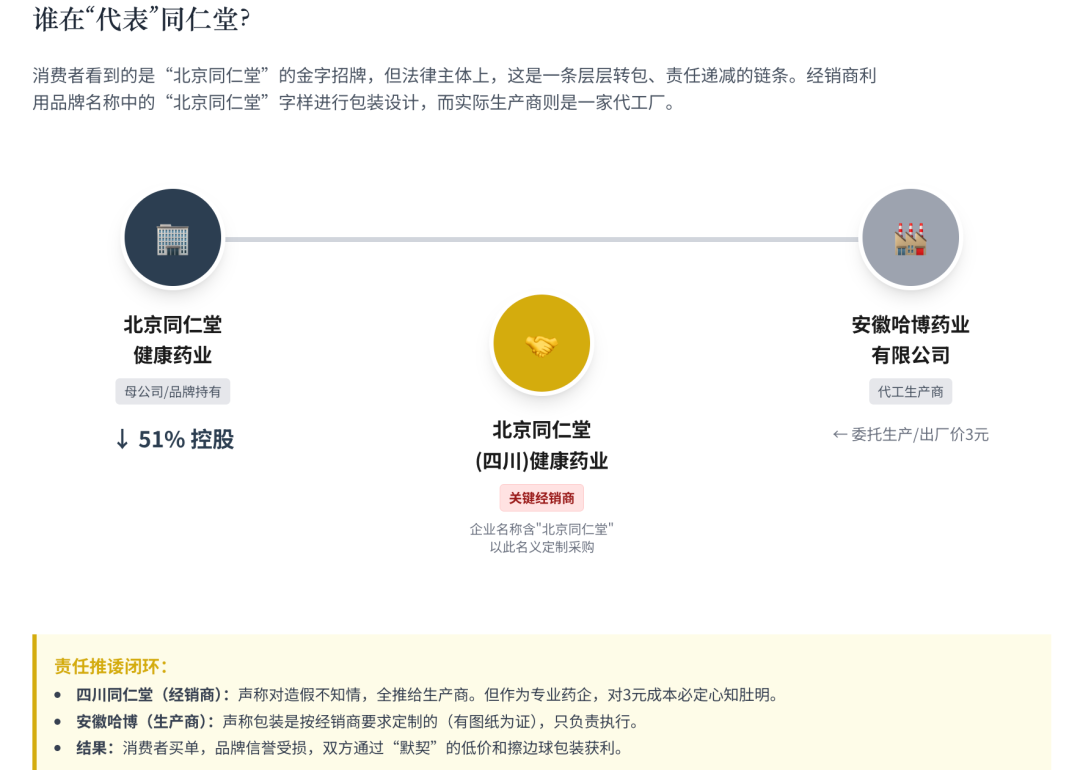The width and height of the screenshot is (1080, 770).
Task: Select the red 关键经销商 tag
Action: [541, 497]
